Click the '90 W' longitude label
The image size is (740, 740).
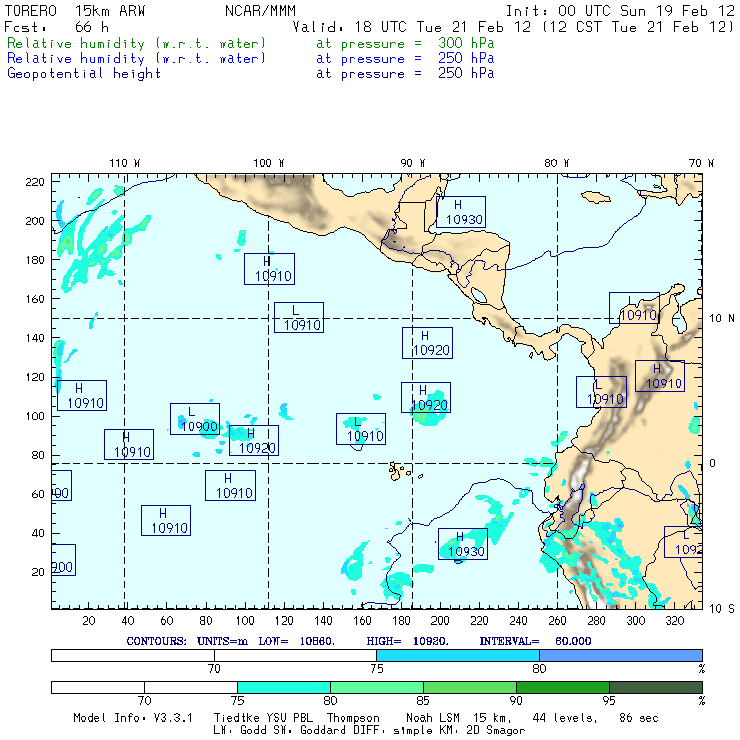(x=412, y=163)
